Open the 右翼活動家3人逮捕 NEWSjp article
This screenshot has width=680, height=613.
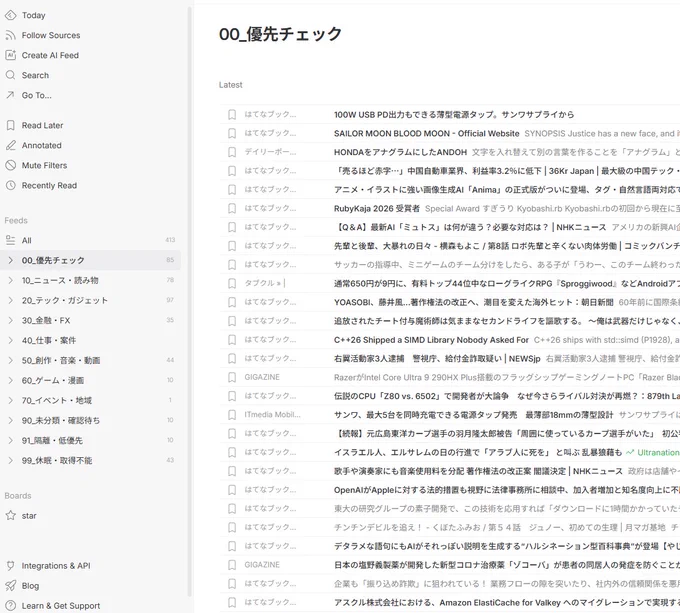pyautogui.click(x=437, y=359)
